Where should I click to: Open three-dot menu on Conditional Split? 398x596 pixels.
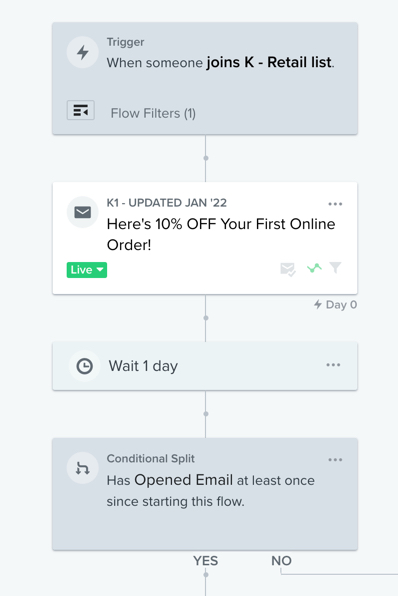point(335,460)
